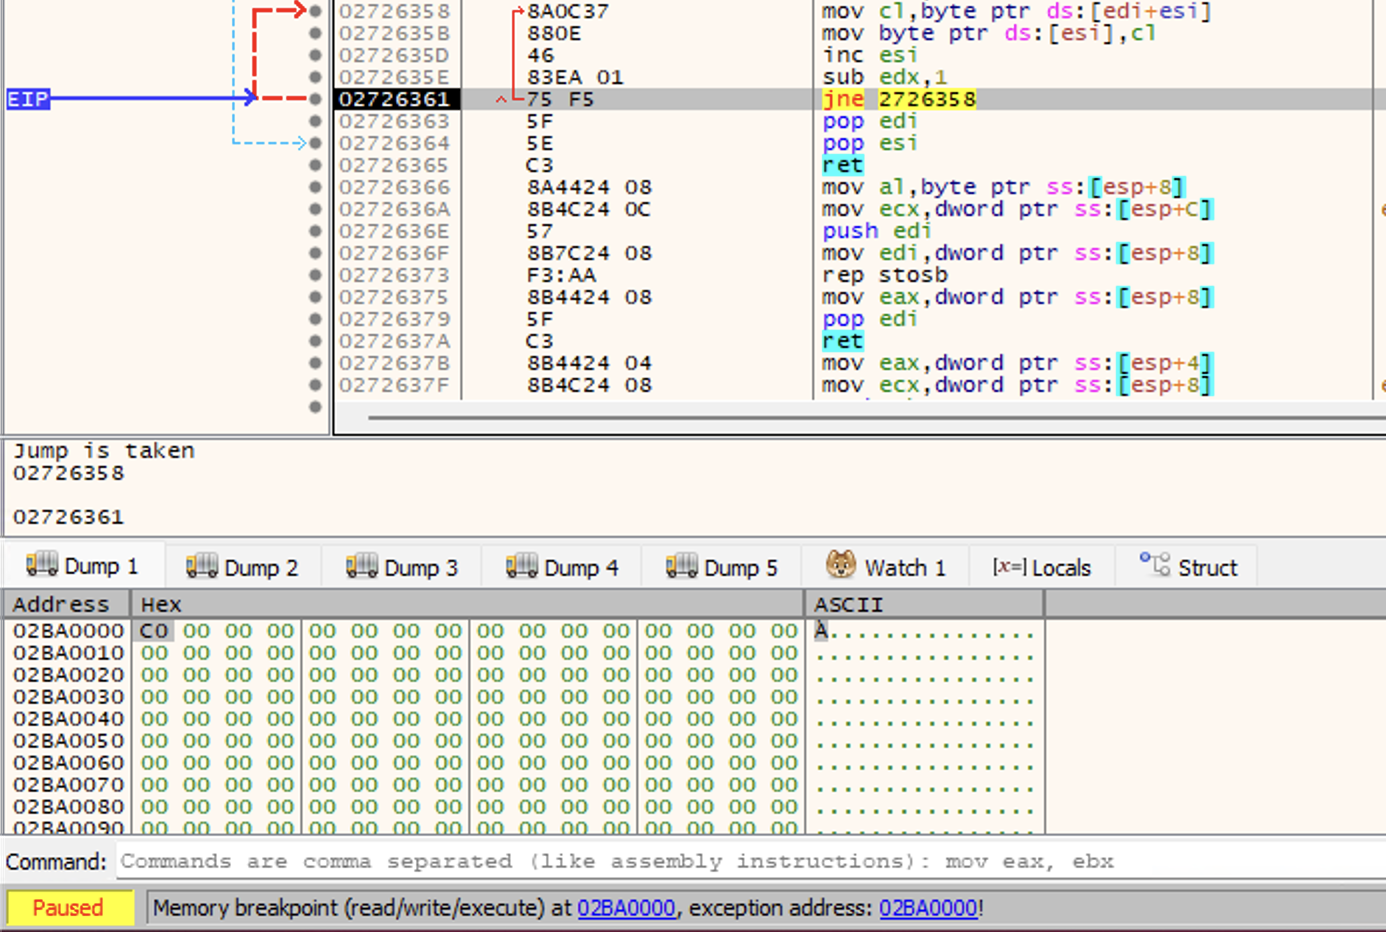Click the 'Jump is taken' info line

(x=104, y=451)
